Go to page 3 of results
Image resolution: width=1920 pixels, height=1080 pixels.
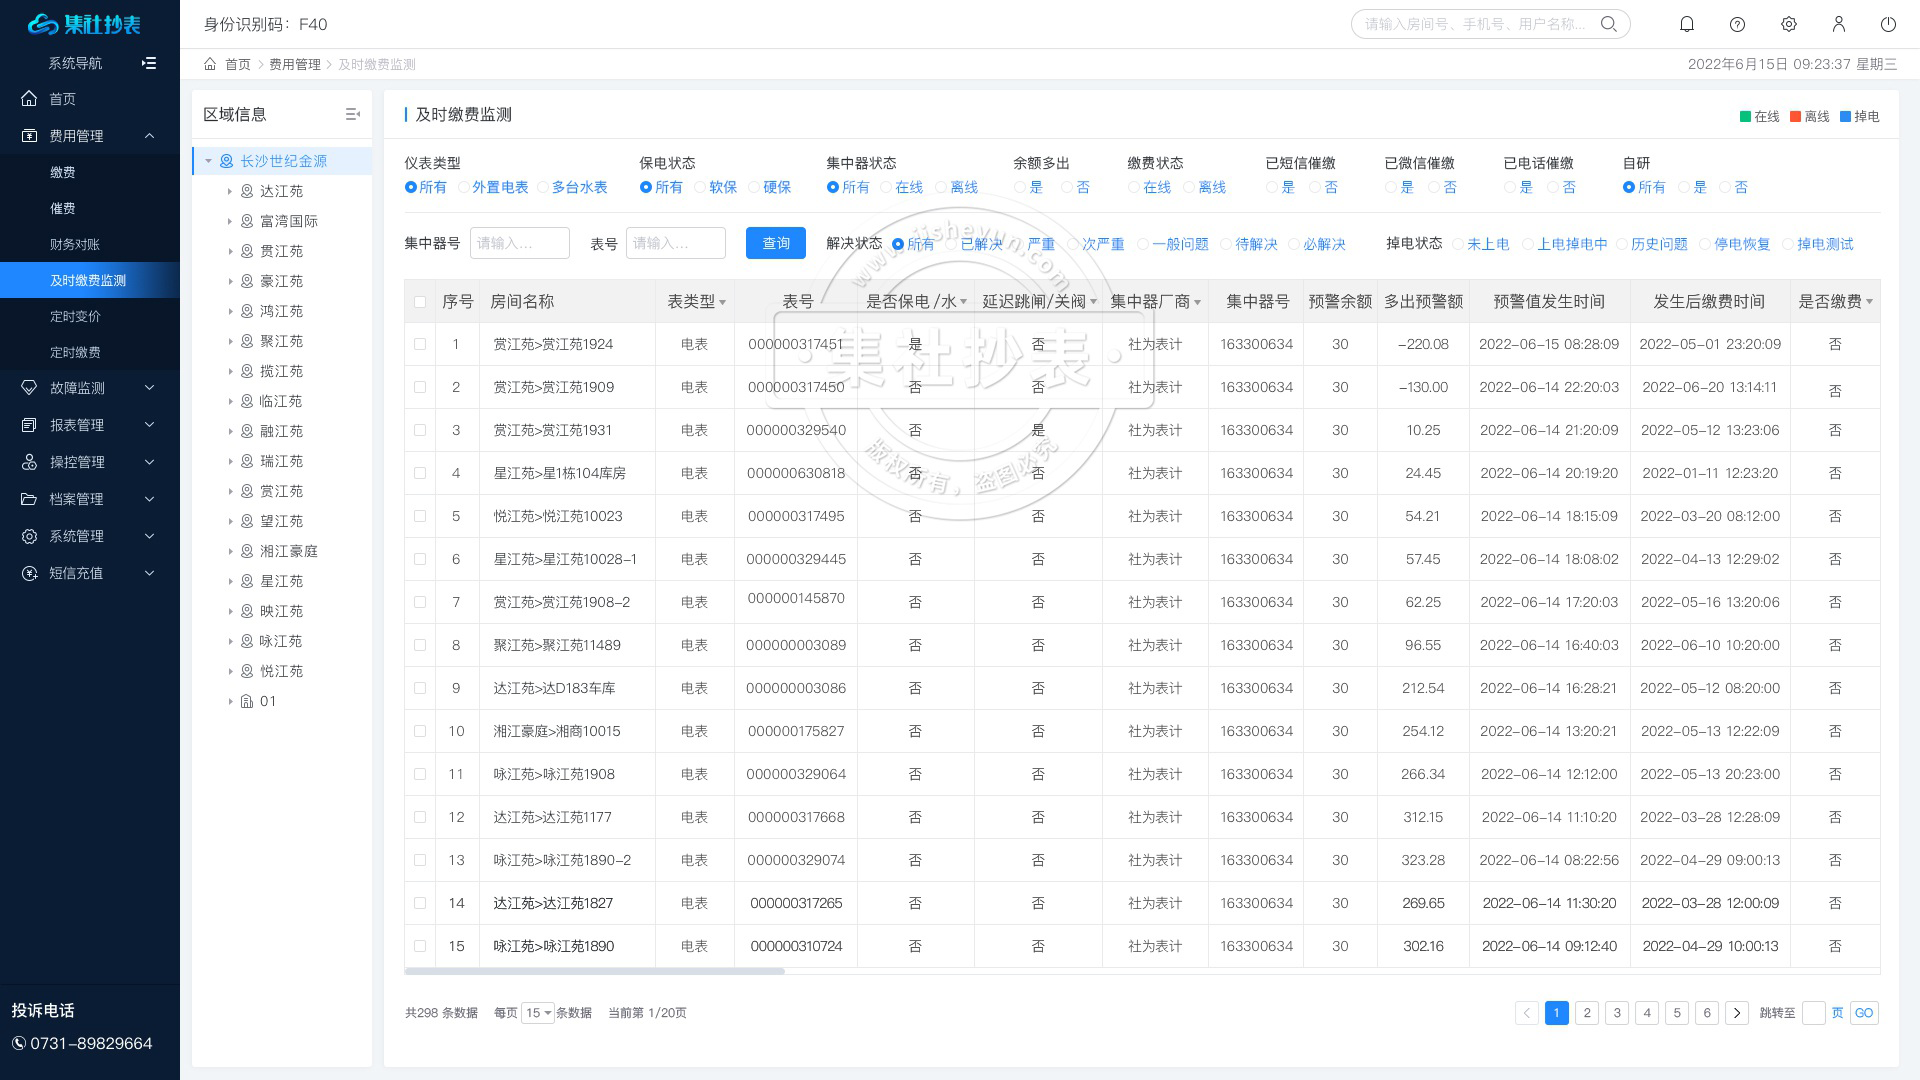(1617, 1013)
